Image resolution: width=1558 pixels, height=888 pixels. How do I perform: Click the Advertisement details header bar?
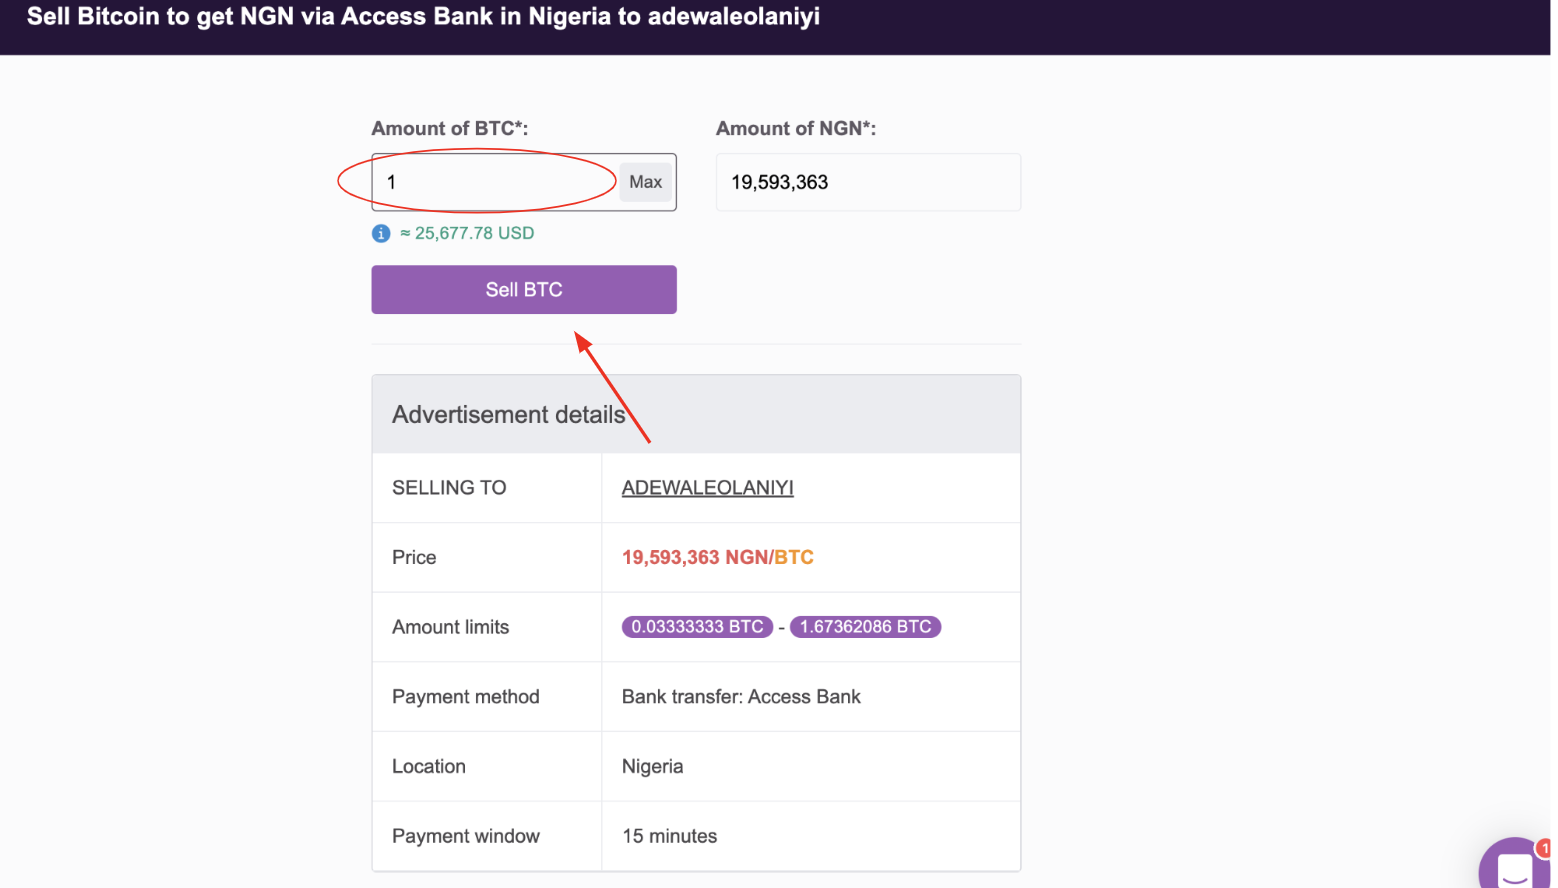click(x=509, y=413)
